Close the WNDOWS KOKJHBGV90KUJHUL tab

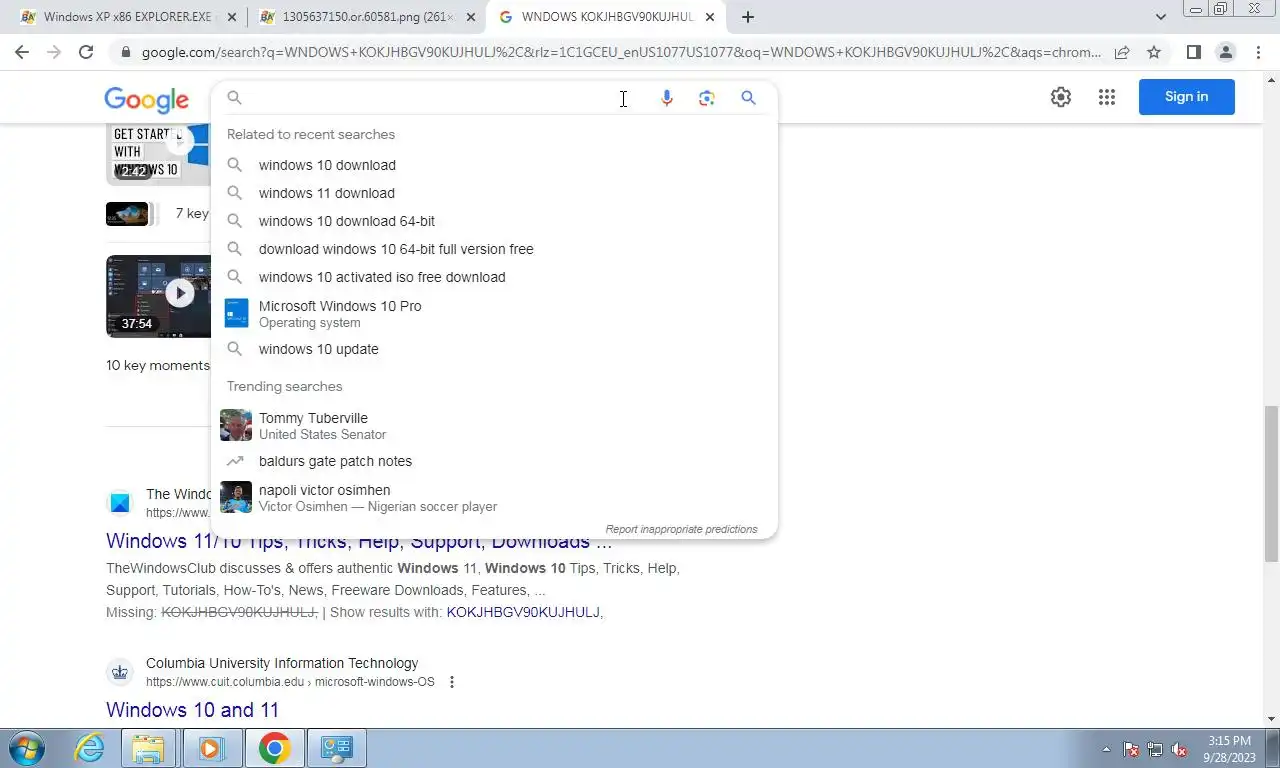click(710, 17)
